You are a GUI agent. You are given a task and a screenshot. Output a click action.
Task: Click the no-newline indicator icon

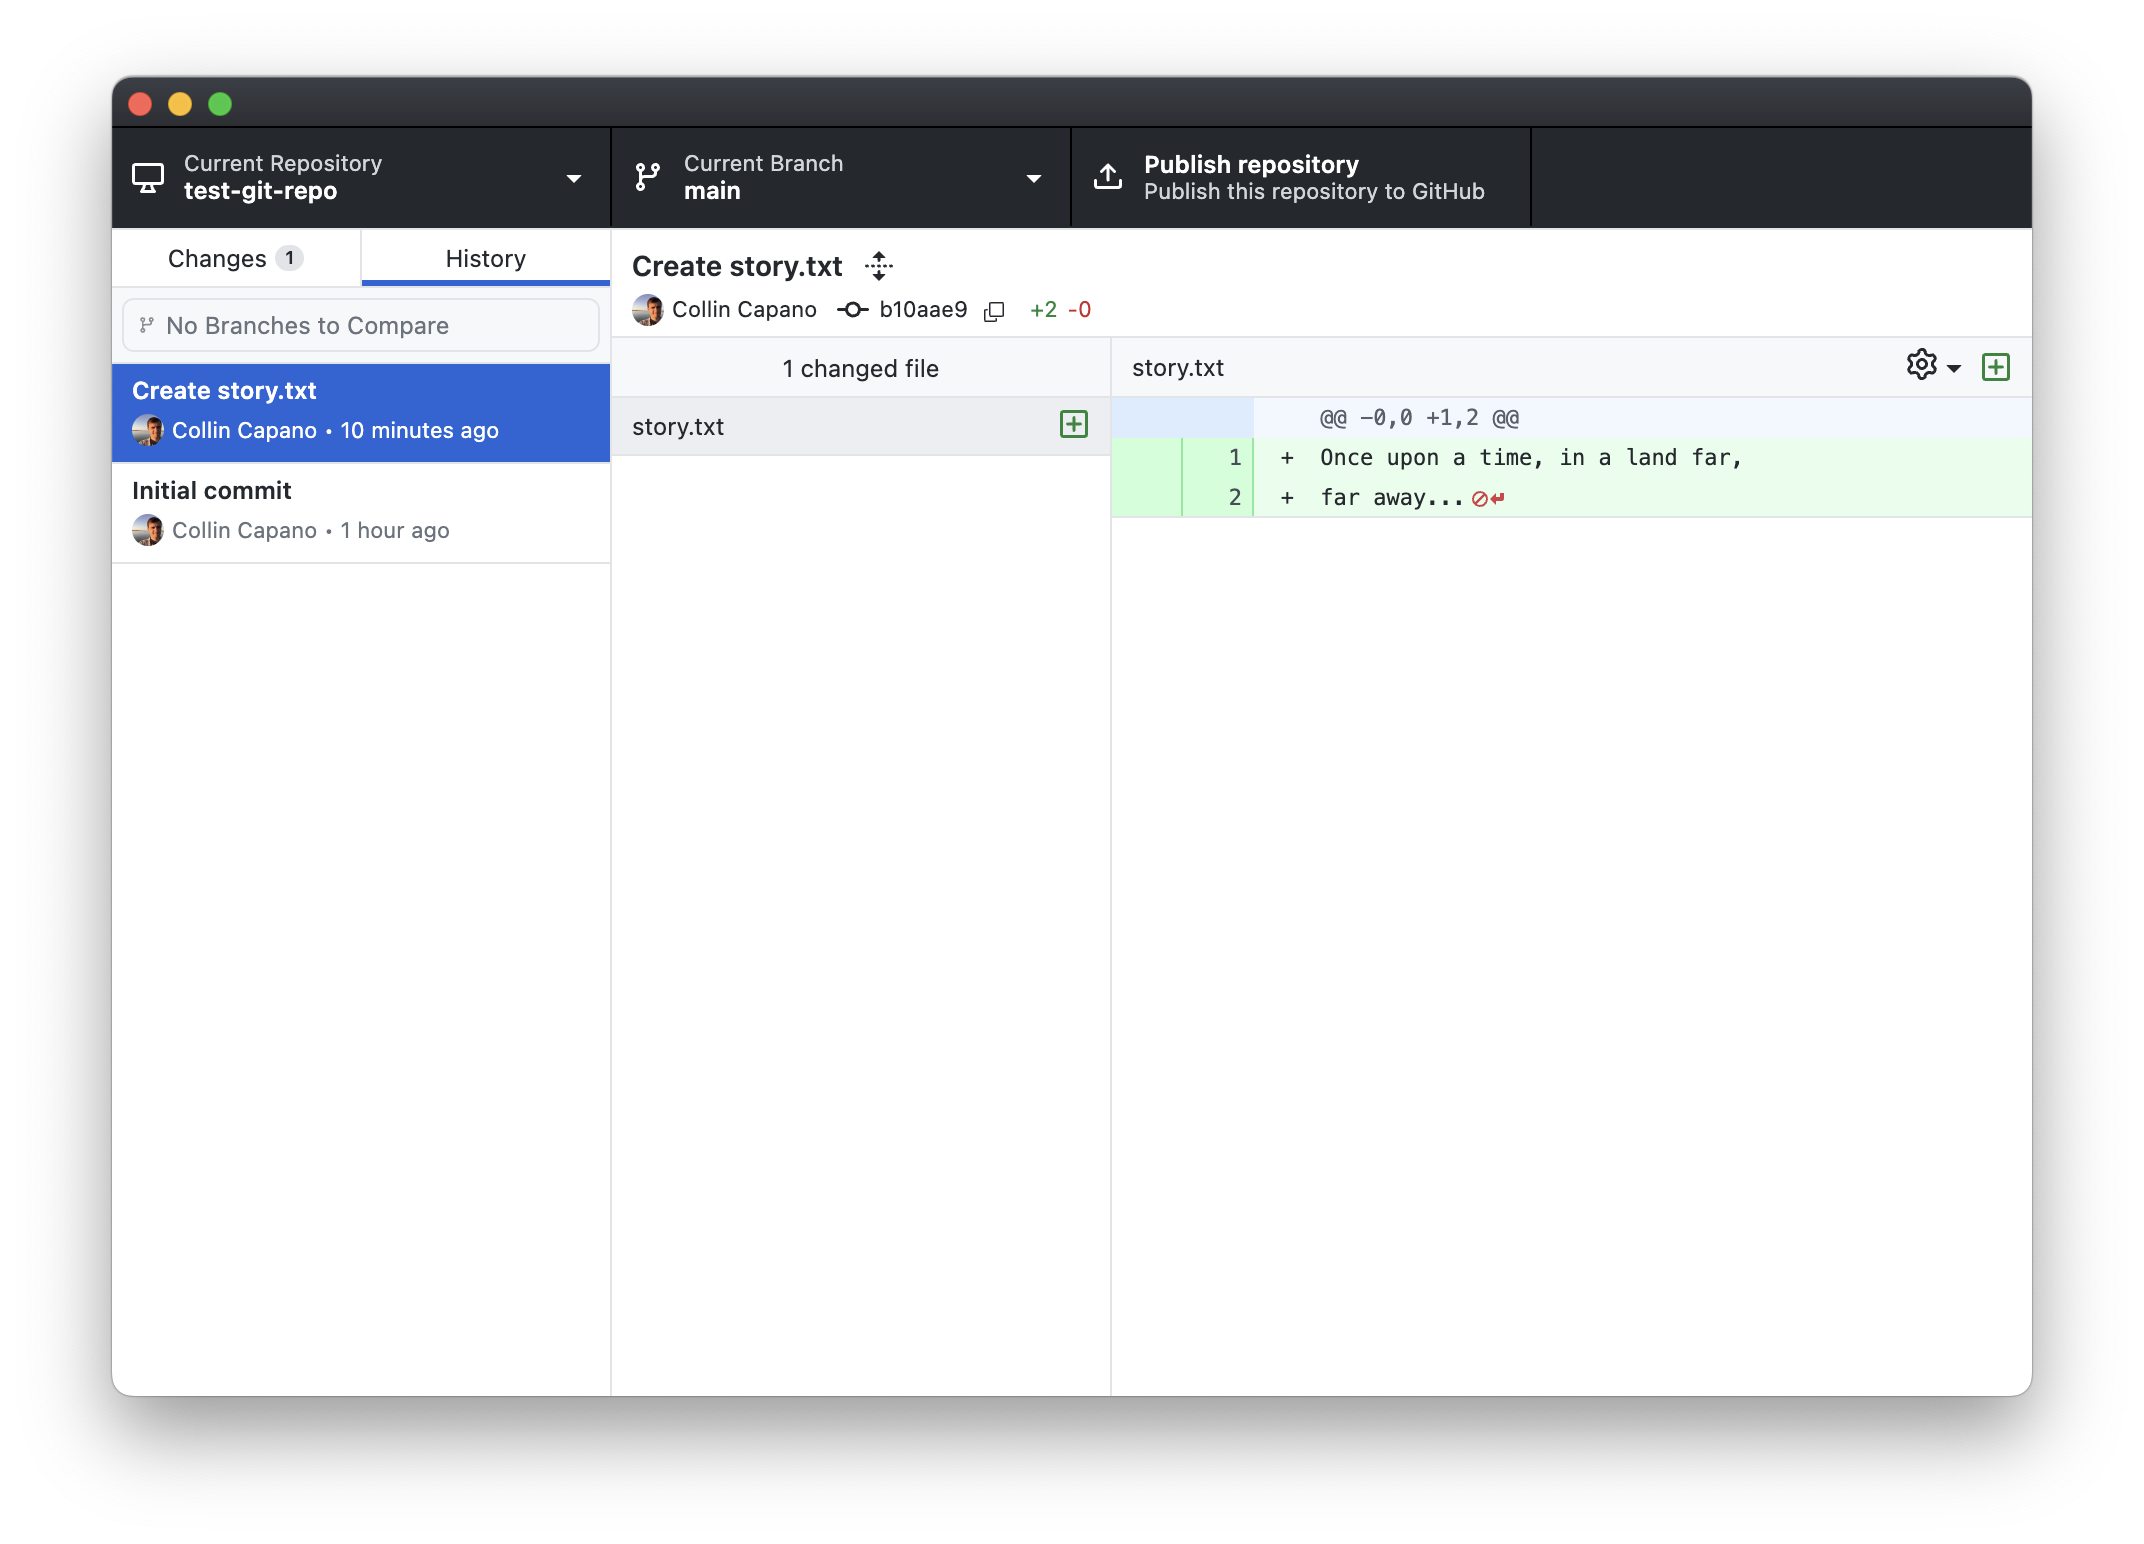[x=1488, y=498]
